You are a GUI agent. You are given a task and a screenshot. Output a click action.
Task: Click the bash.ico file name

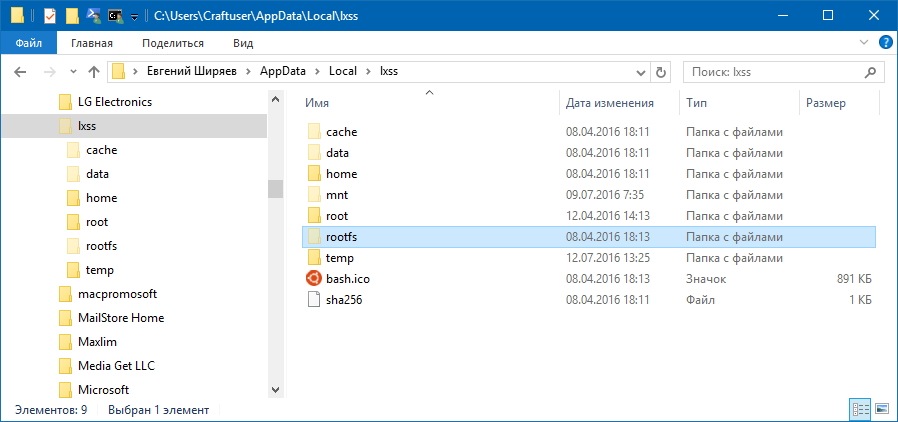(x=348, y=279)
